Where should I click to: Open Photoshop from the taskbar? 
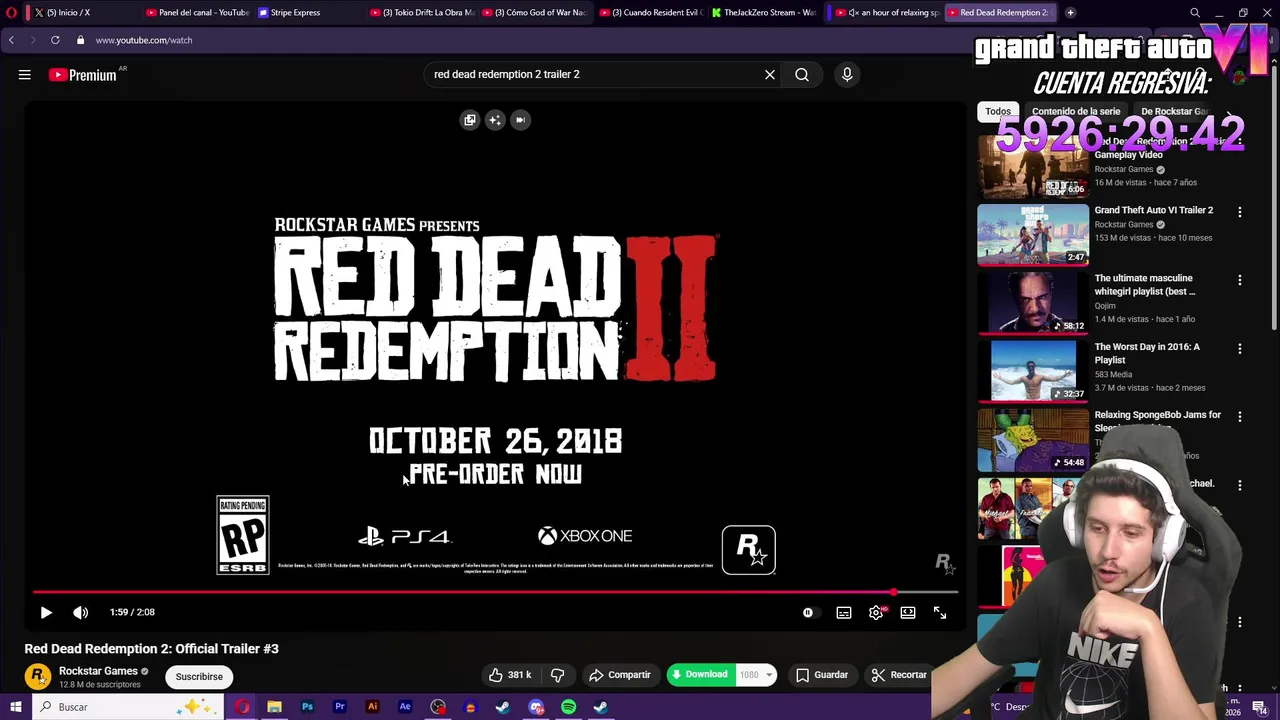pos(307,707)
